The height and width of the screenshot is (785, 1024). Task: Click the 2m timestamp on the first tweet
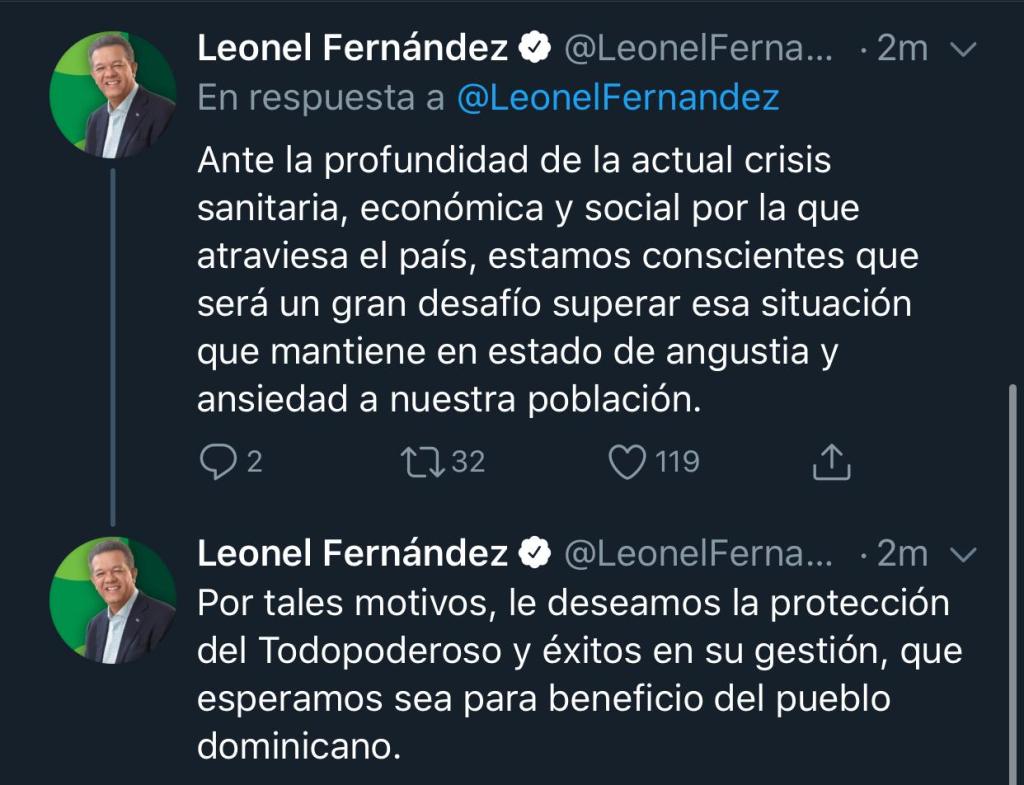click(902, 48)
